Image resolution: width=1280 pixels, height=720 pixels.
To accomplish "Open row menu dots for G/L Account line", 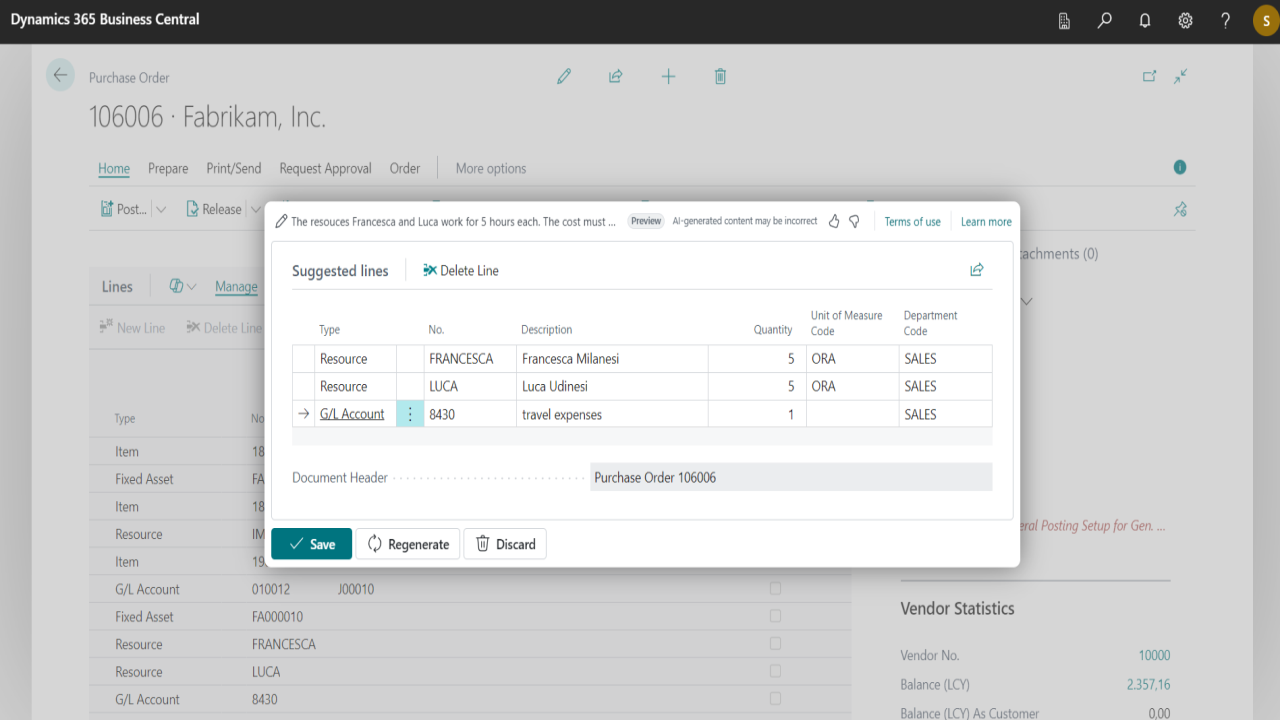I will 410,414.
